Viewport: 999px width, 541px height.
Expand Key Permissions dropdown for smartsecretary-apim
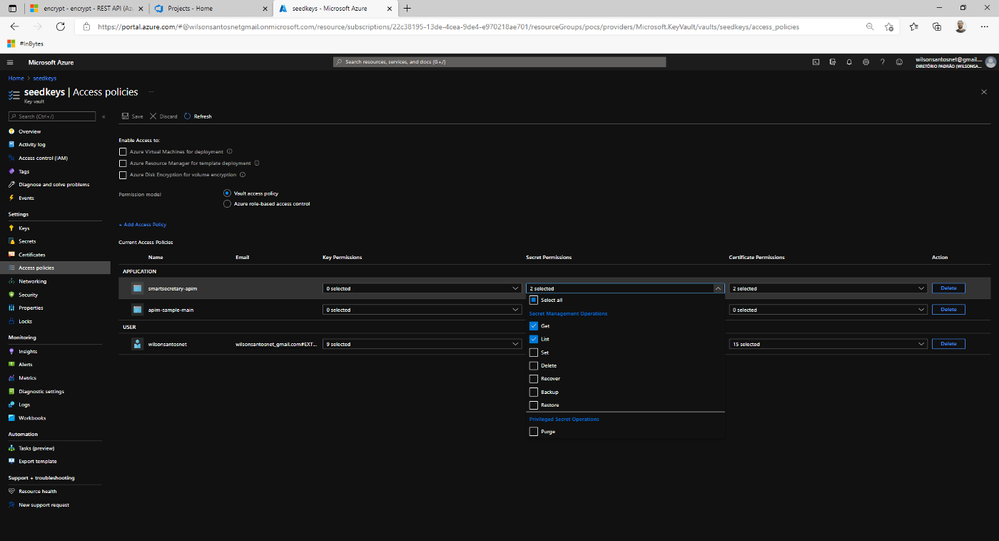tap(422, 288)
